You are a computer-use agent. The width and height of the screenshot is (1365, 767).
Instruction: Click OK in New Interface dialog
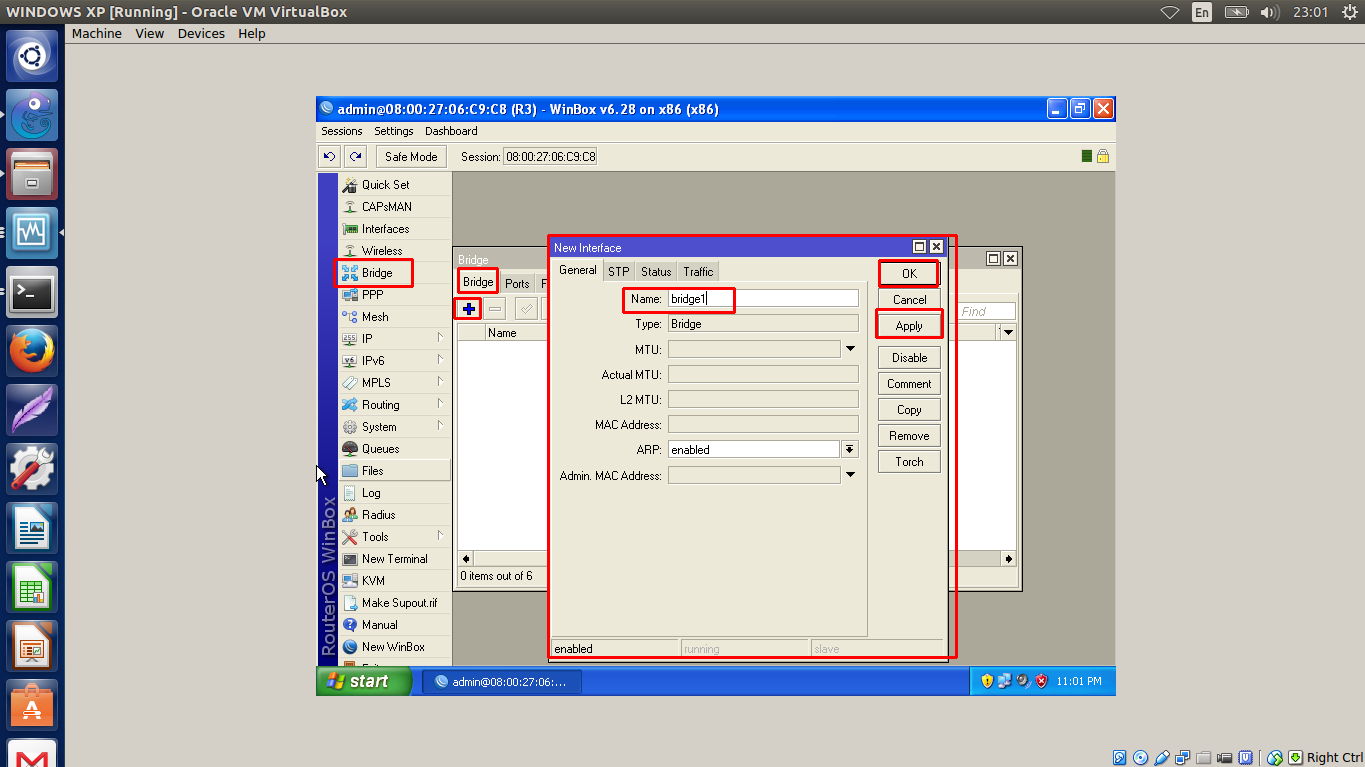pyautogui.click(x=909, y=274)
